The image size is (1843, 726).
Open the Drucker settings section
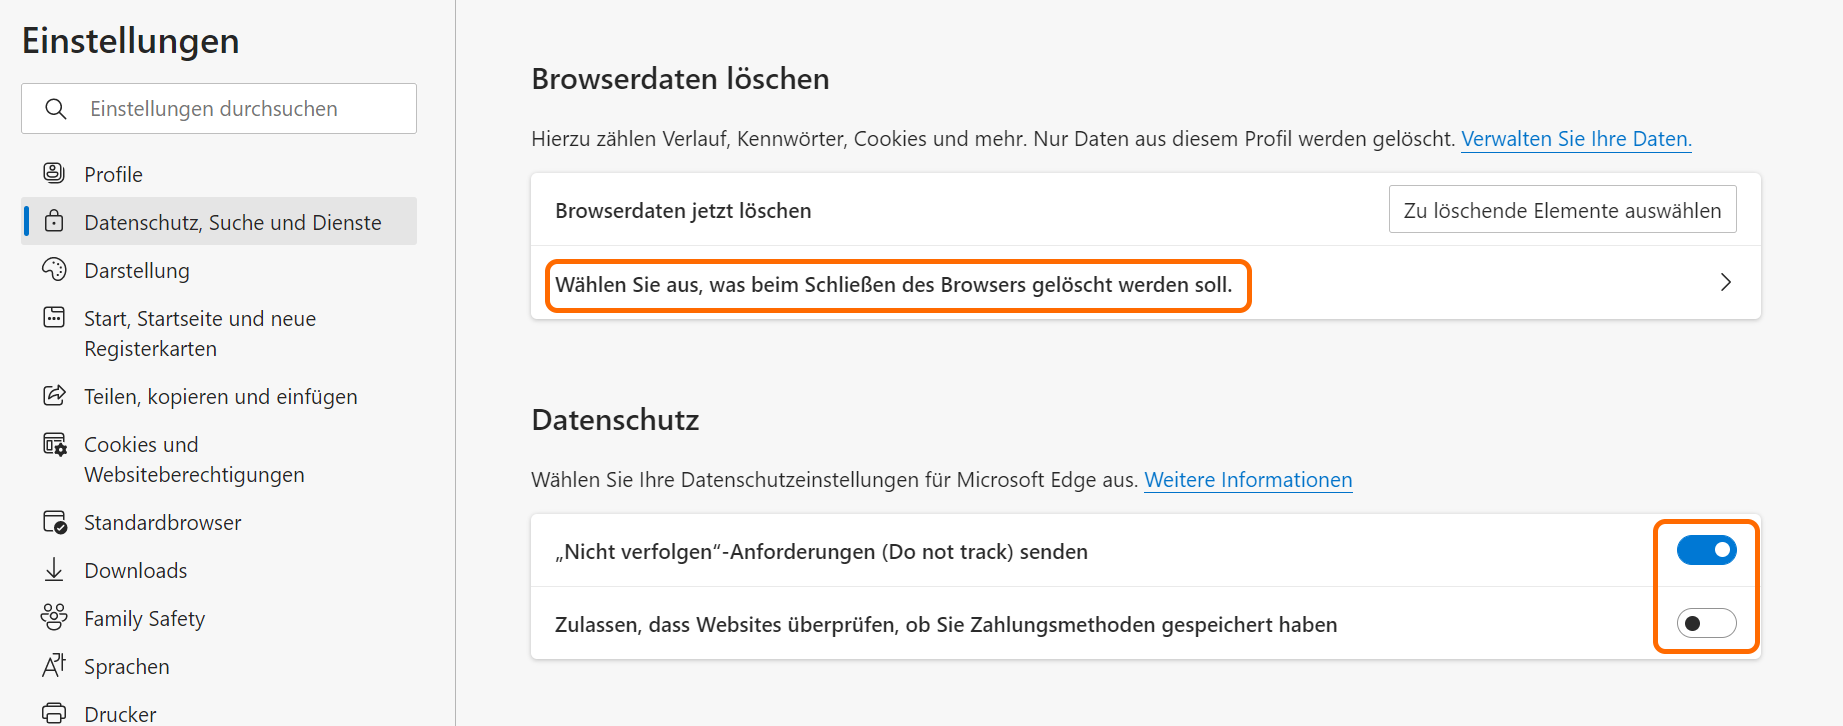point(120,714)
